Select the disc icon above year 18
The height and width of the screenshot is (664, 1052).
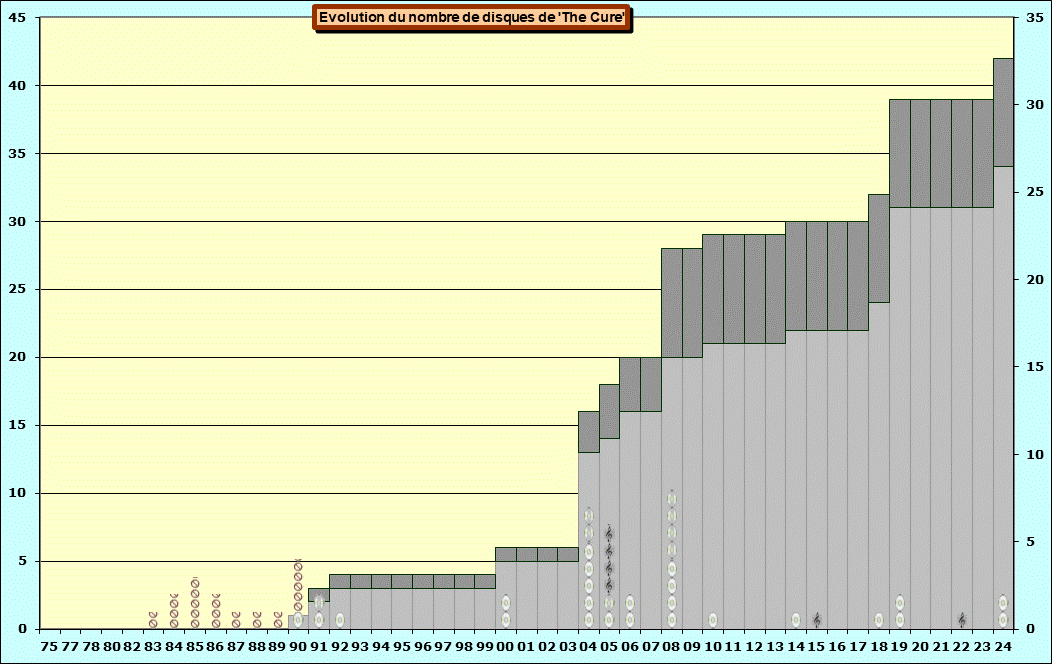tap(878, 620)
